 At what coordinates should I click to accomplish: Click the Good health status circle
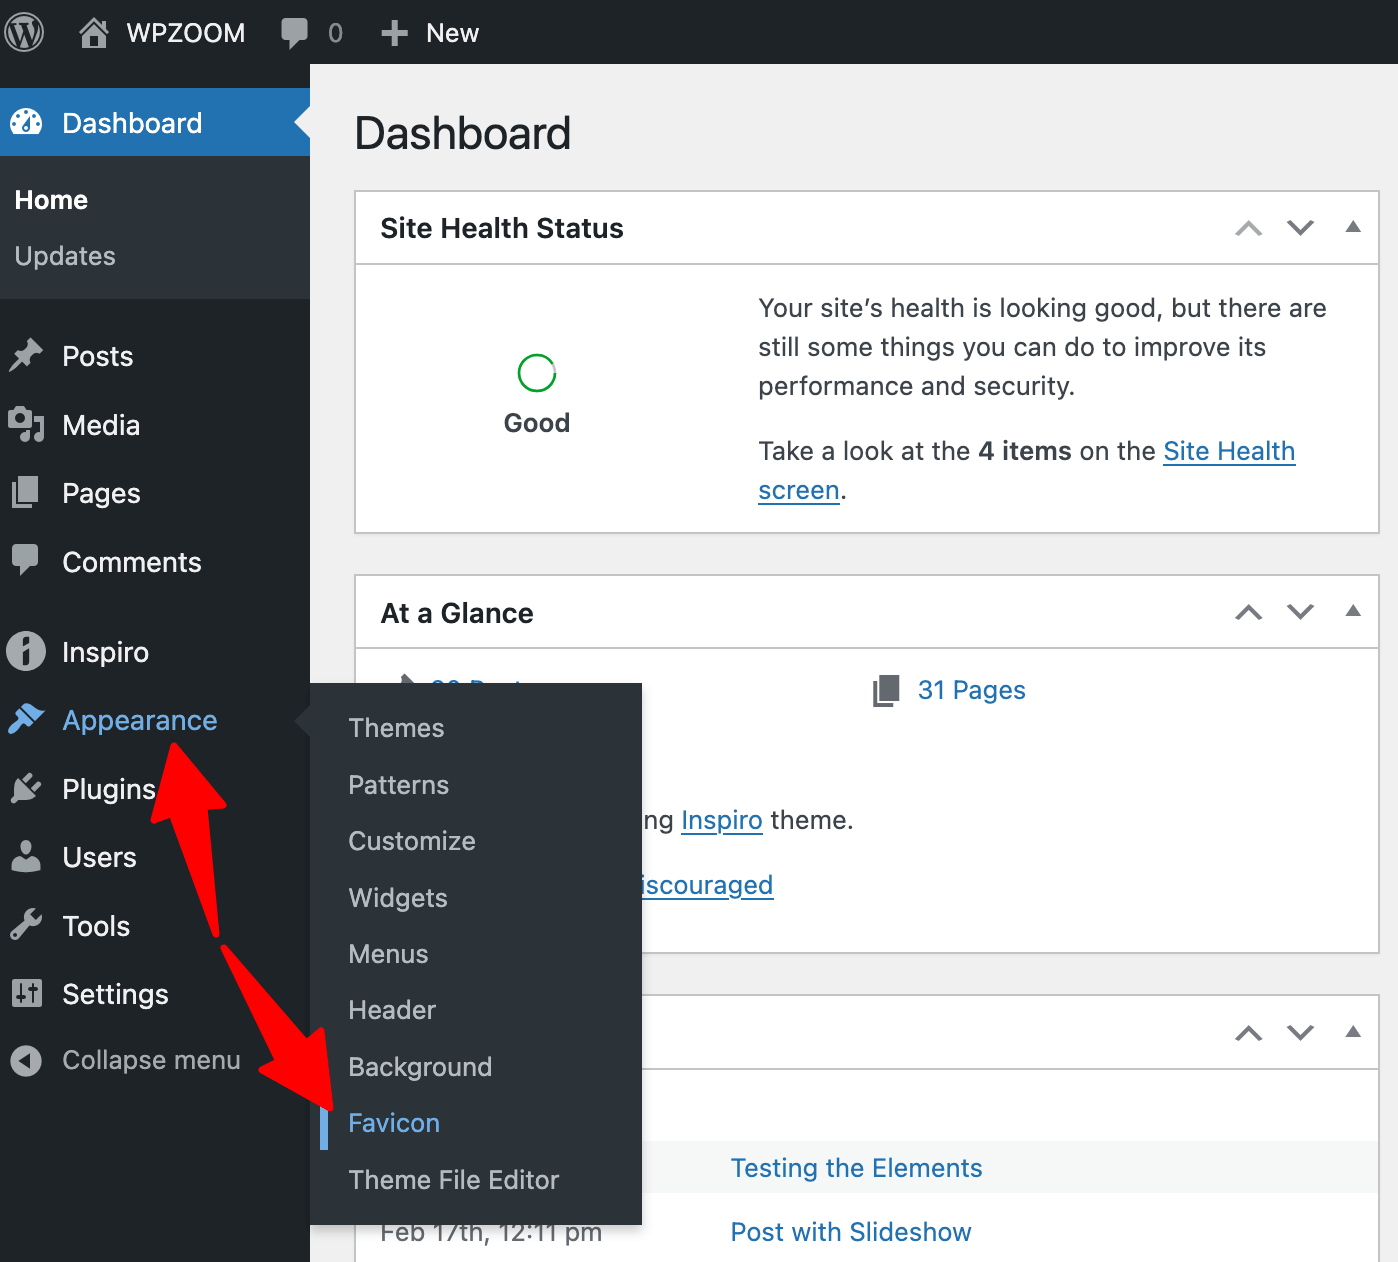(x=537, y=373)
